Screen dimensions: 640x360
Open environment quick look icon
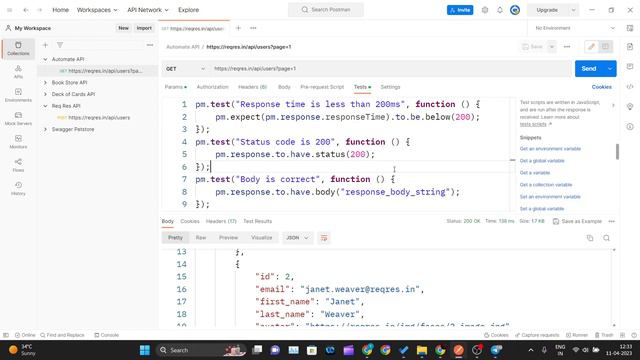(630, 28)
